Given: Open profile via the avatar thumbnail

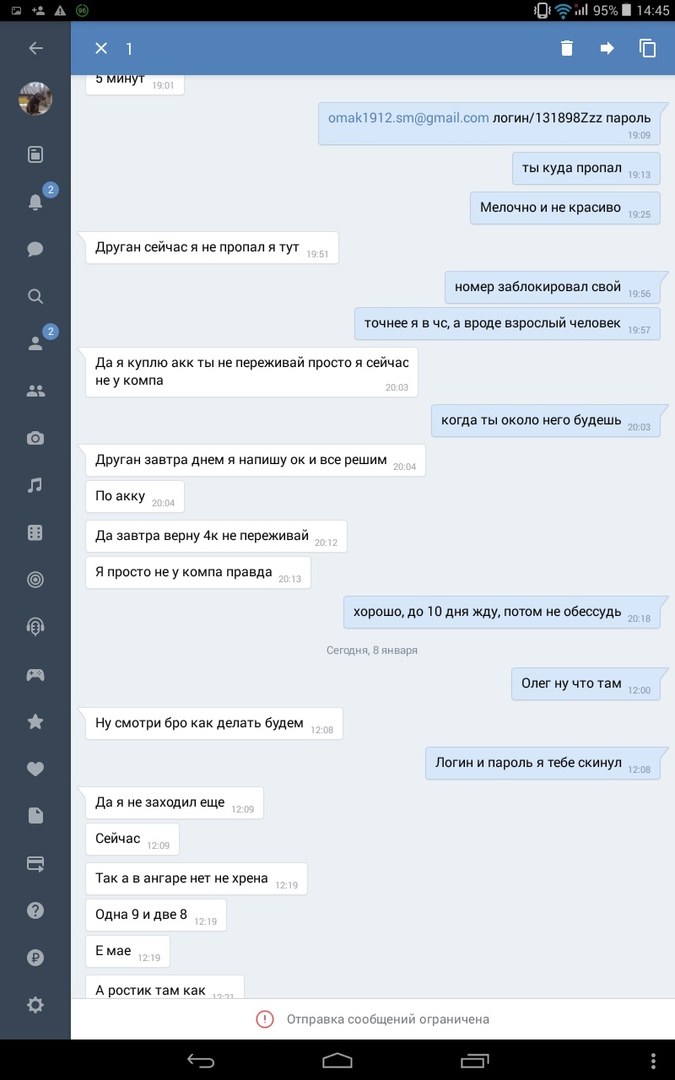Looking at the screenshot, I should (35, 98).
